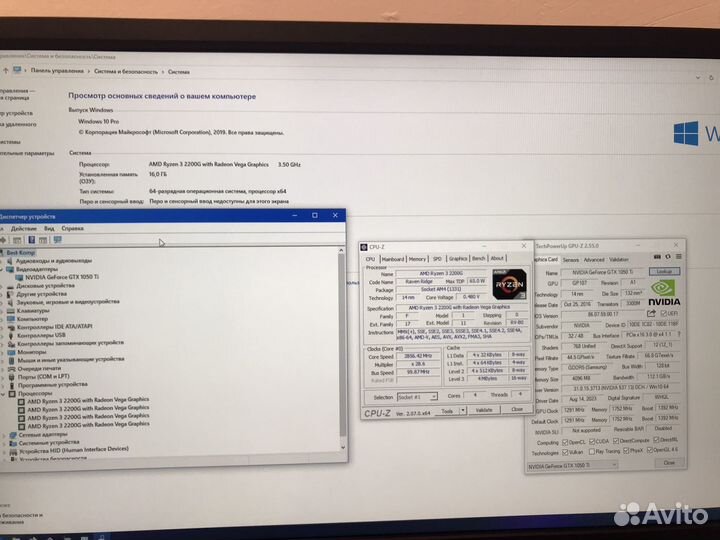Click the Validate button in CPU-Z

484,410
